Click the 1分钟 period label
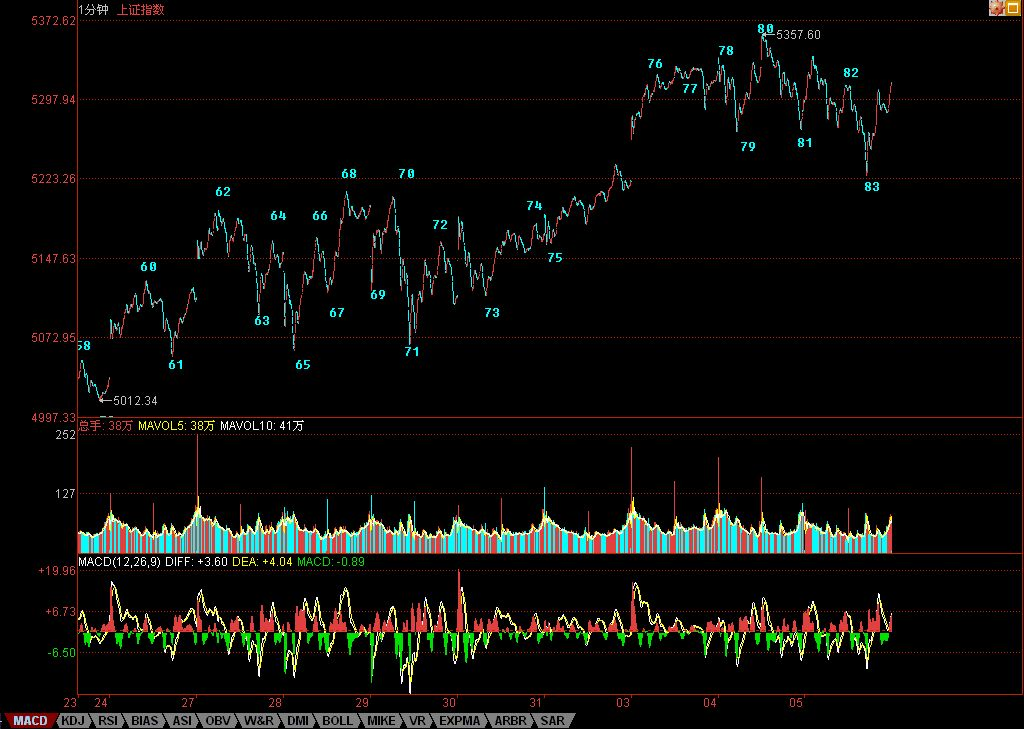 pyautogui.click(x=94, y=9)
